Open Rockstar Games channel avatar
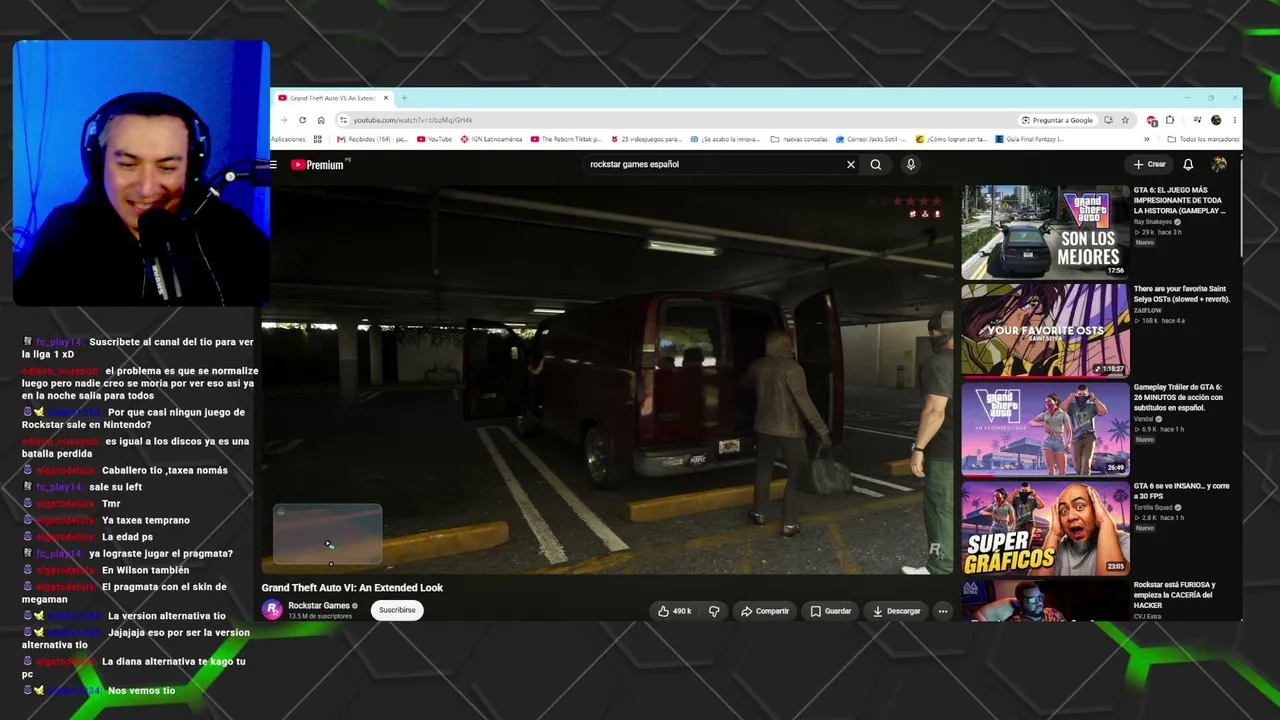Viewport: 1280px width, 720px height. [x=272, y=610]
